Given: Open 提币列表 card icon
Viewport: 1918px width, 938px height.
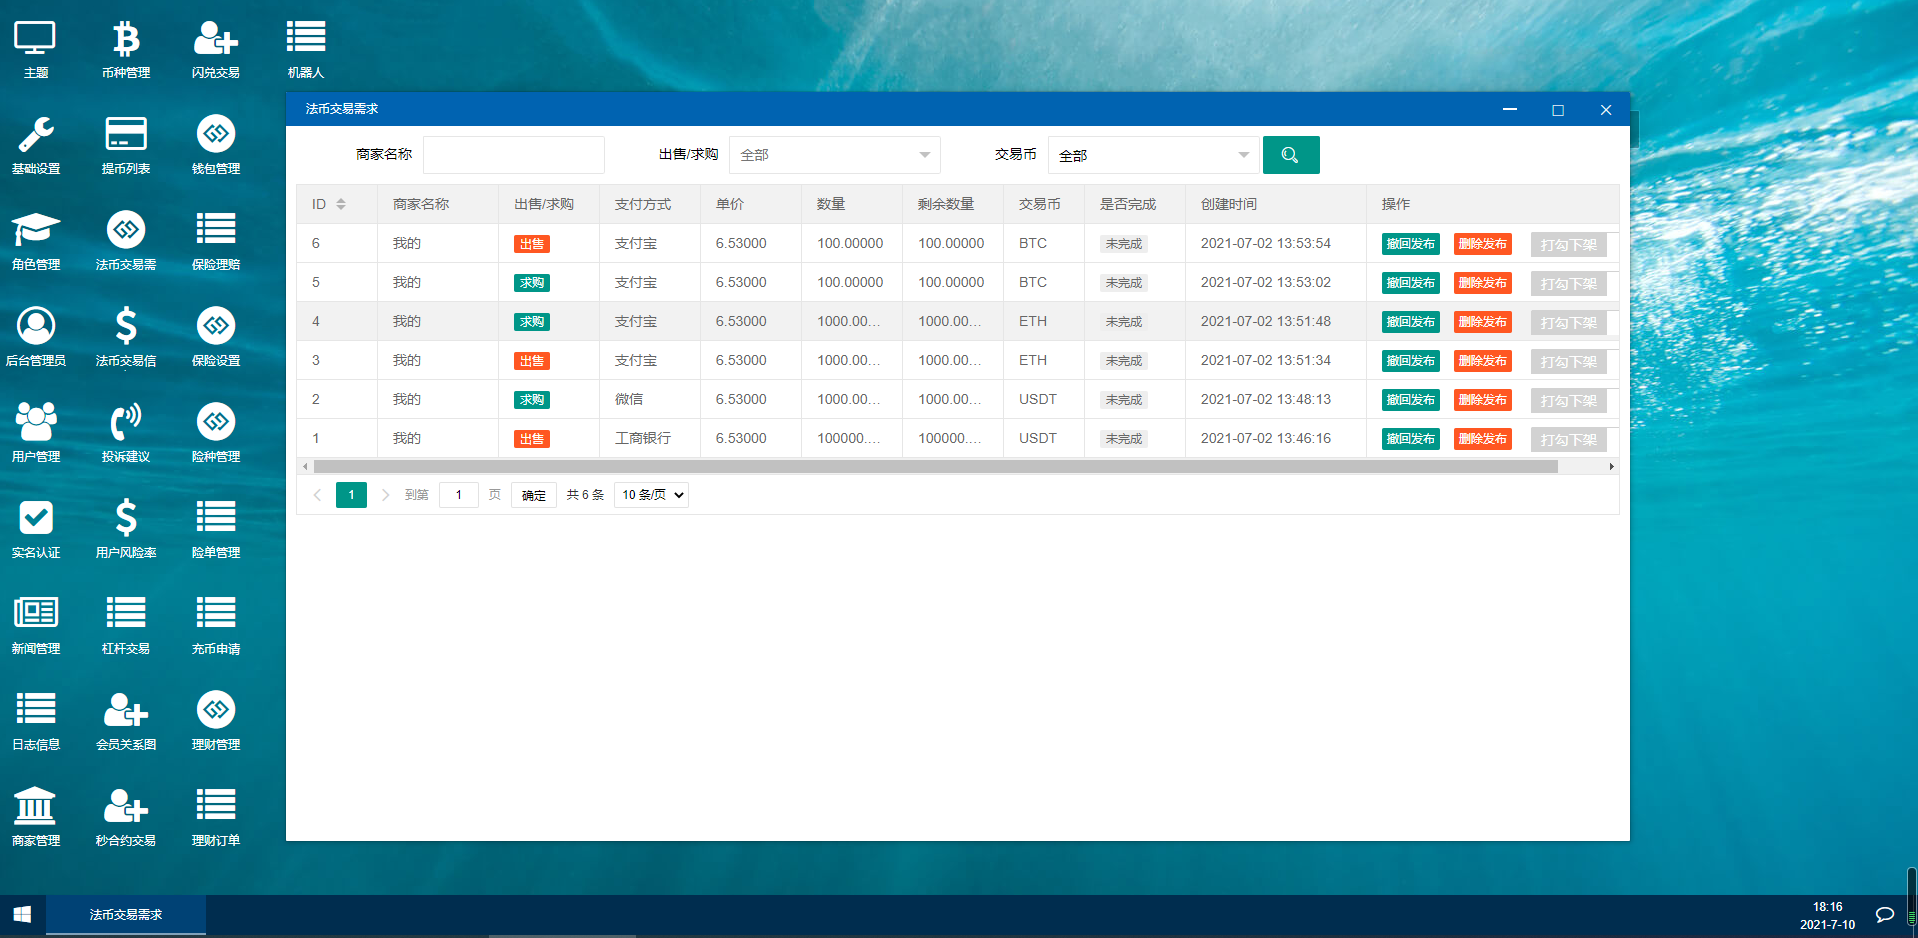Looking at the screenshot, I should click(x=126, y=145).
